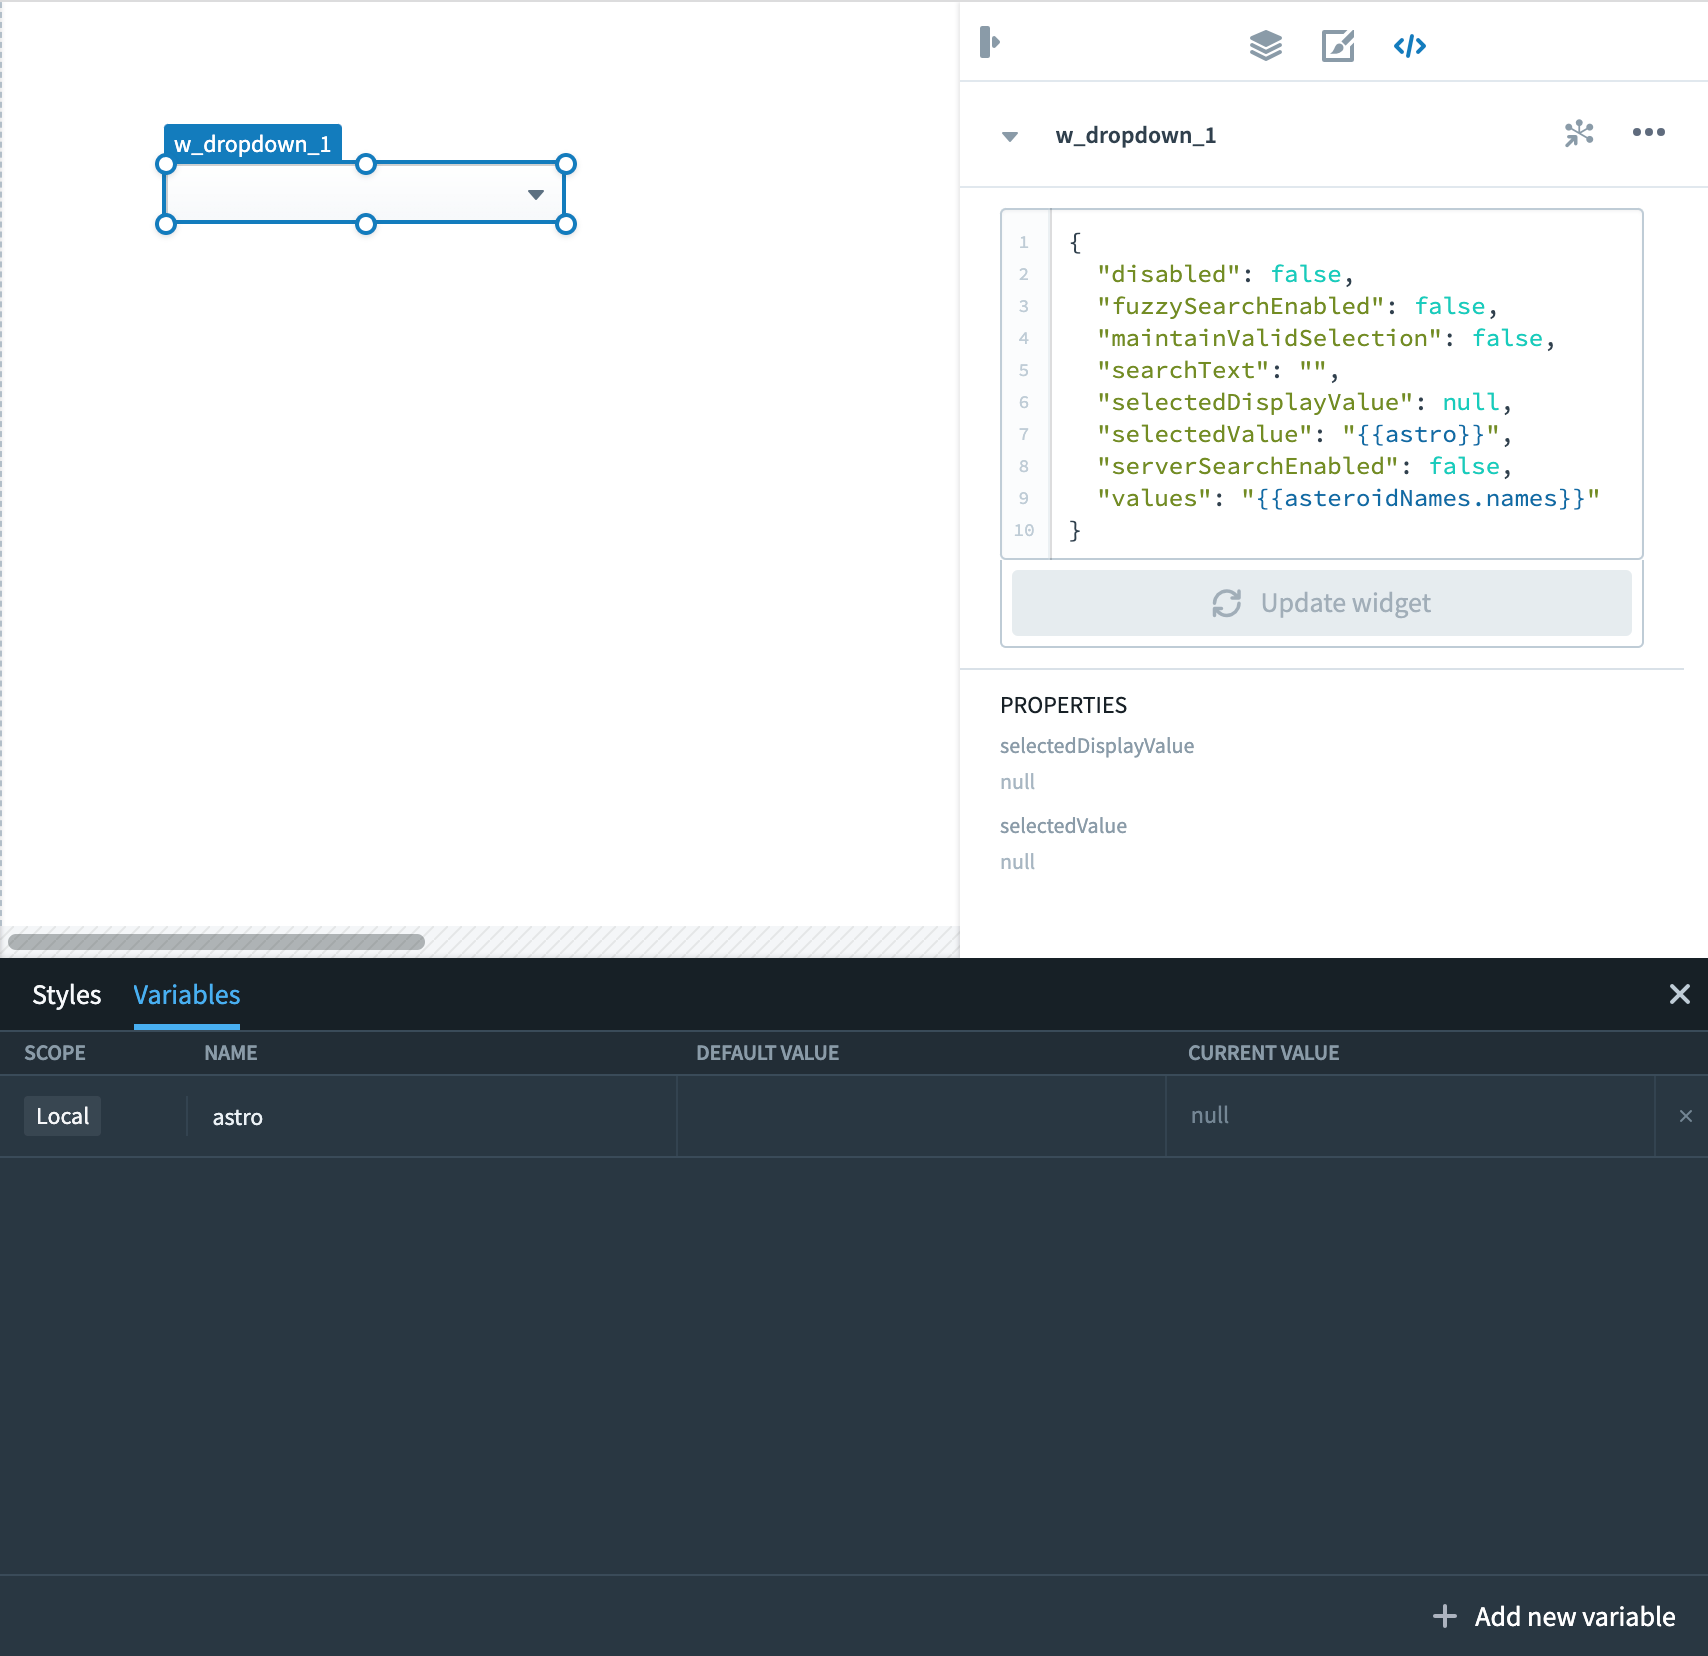This screenshot has width=1708, height=1656.
Task: Click the canvas horizontal scrollbar
Action: click(x=216, y=941)
